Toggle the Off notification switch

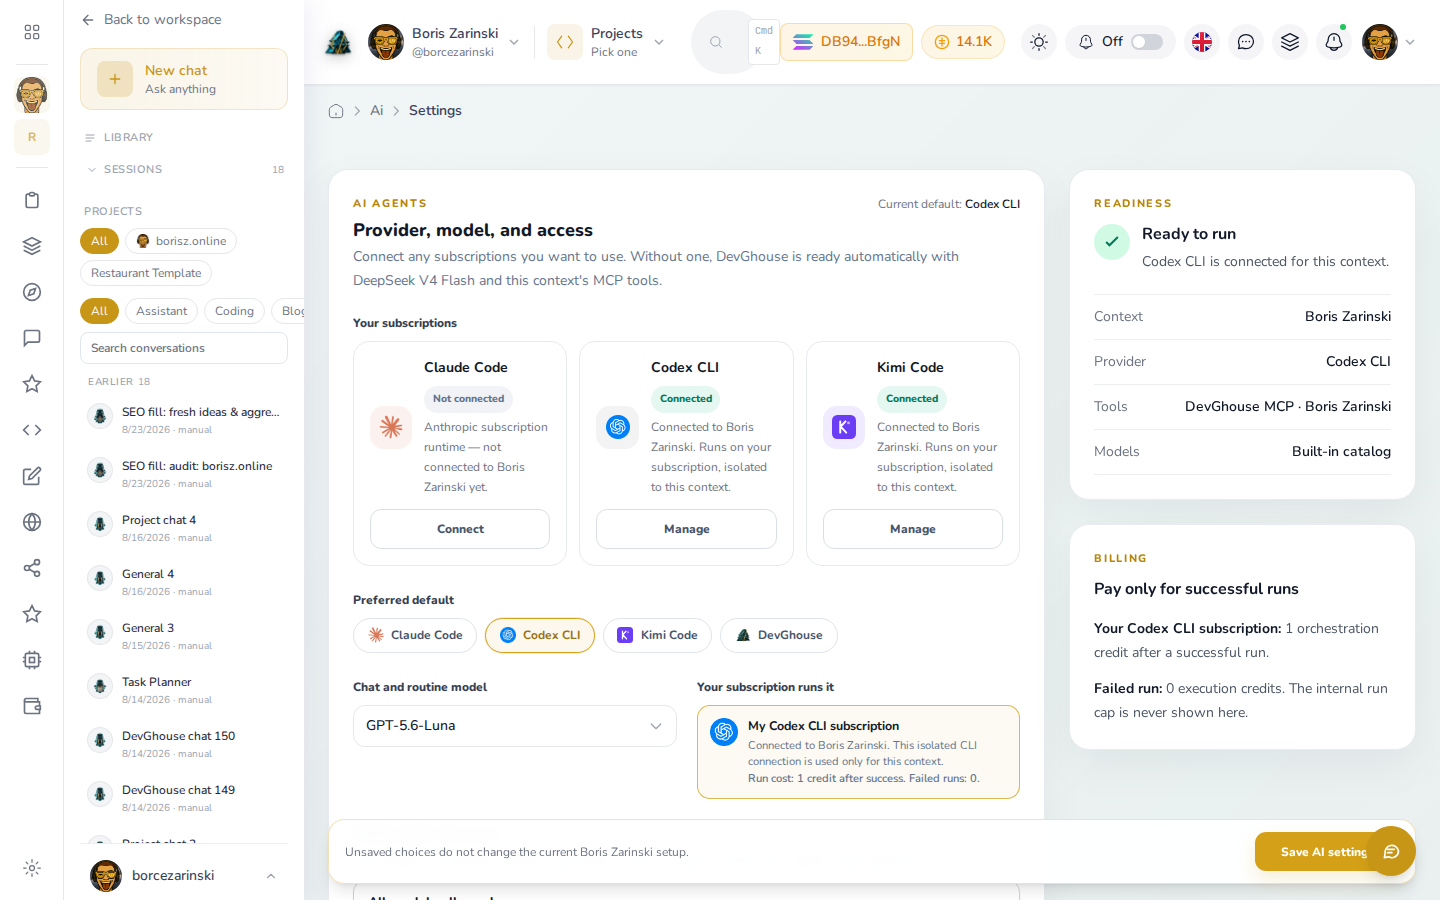pos(1147,42)
